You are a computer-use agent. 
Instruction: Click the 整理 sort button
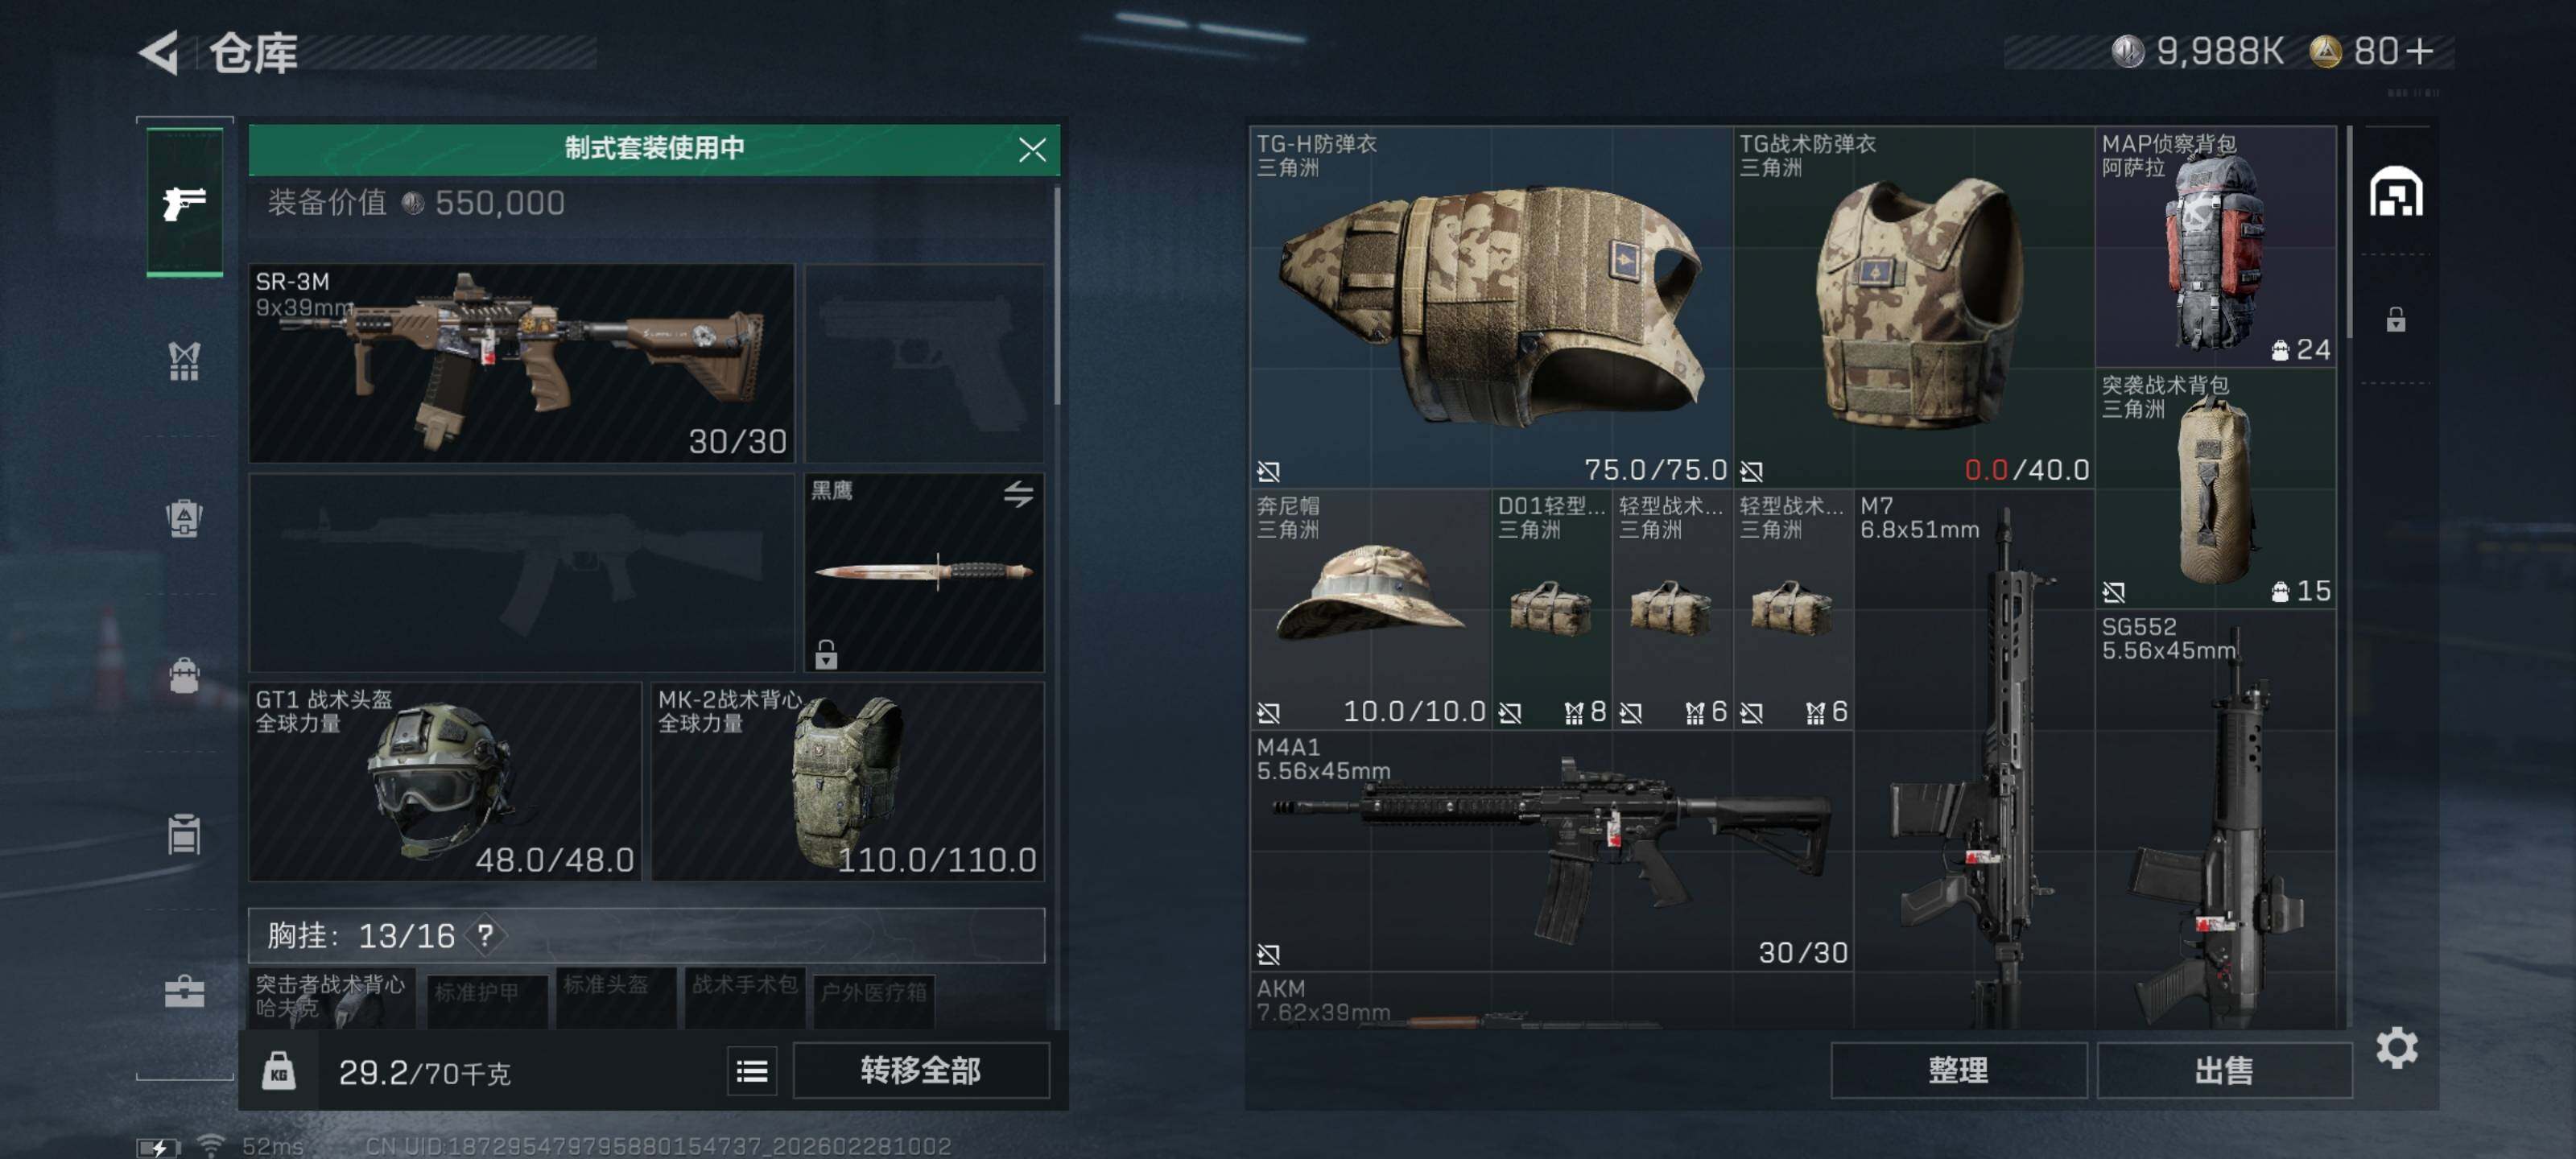pyautogui.click(x=1958, y=1070)
